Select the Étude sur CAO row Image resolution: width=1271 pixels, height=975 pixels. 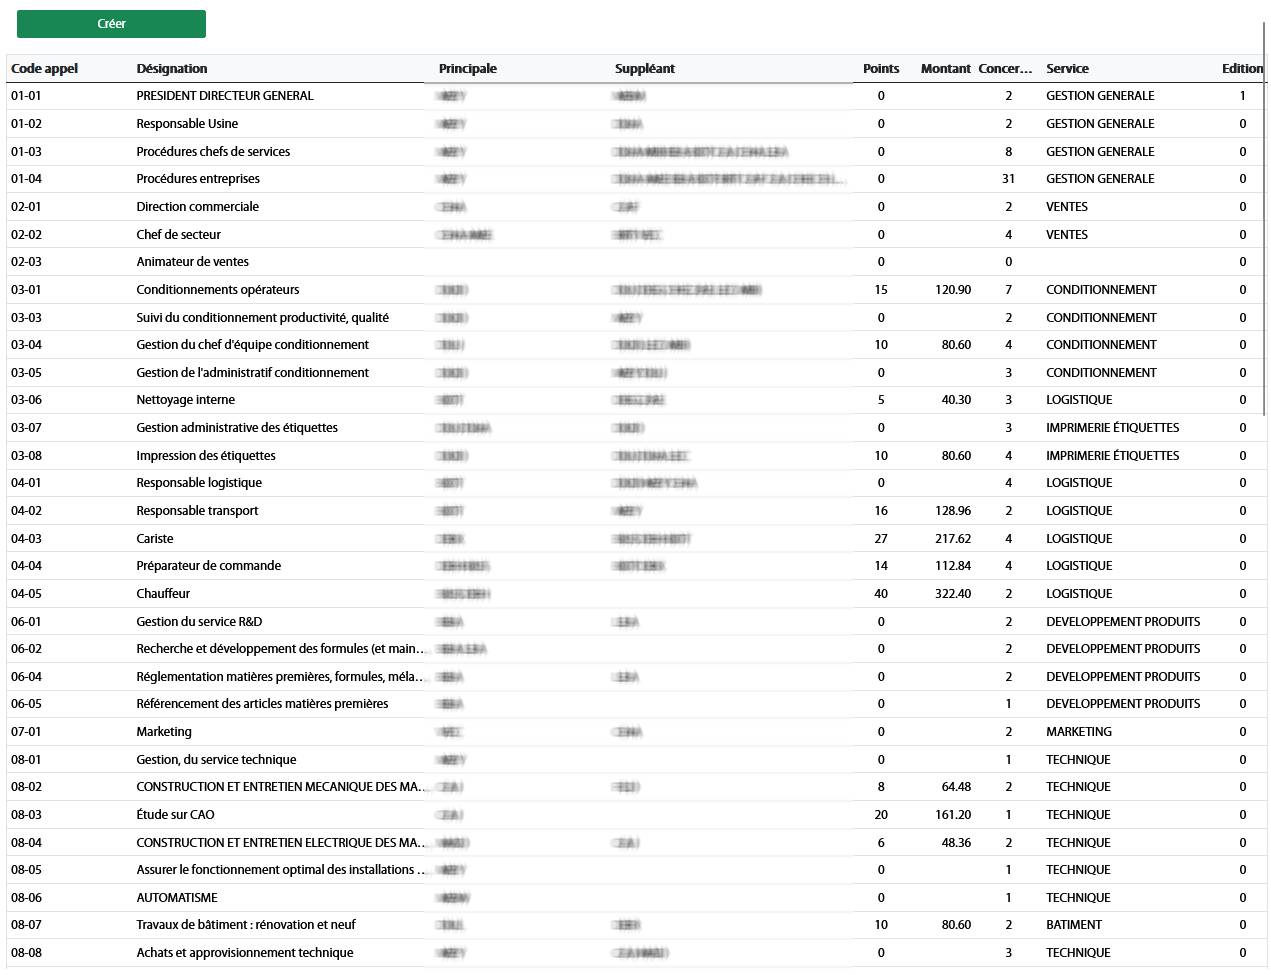[636, 815]
